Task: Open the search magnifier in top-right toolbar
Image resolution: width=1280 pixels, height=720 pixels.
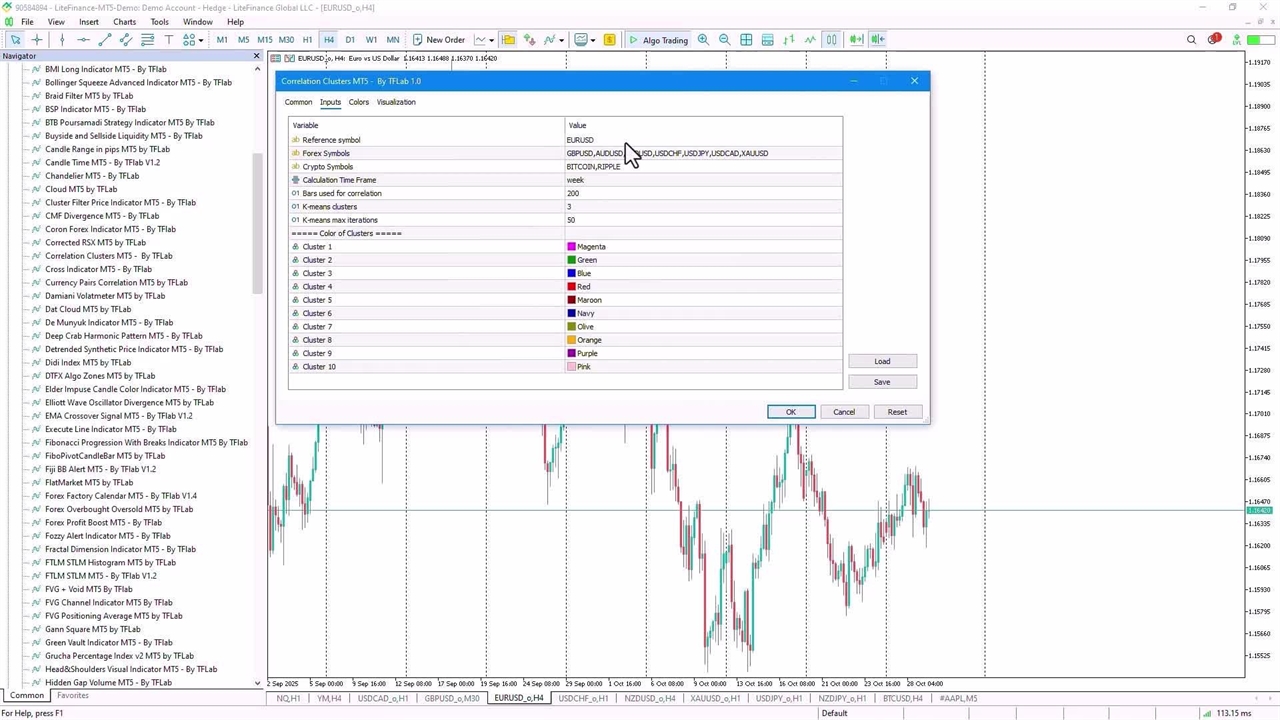Action: (x=1191, y=40)
